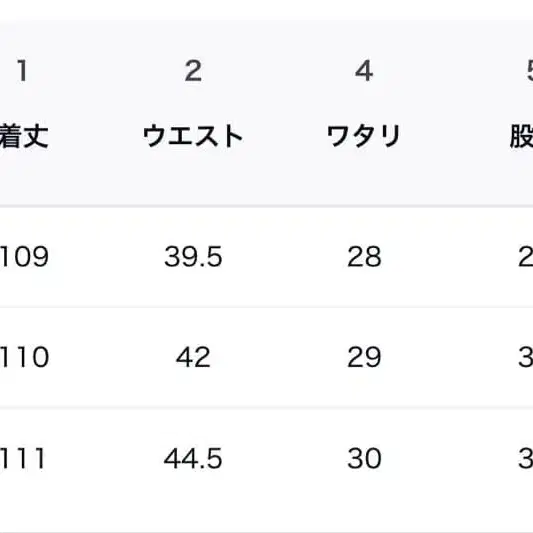The image size is (533, 533).
Task: Click the 109 length value
Action: (24, 256)
